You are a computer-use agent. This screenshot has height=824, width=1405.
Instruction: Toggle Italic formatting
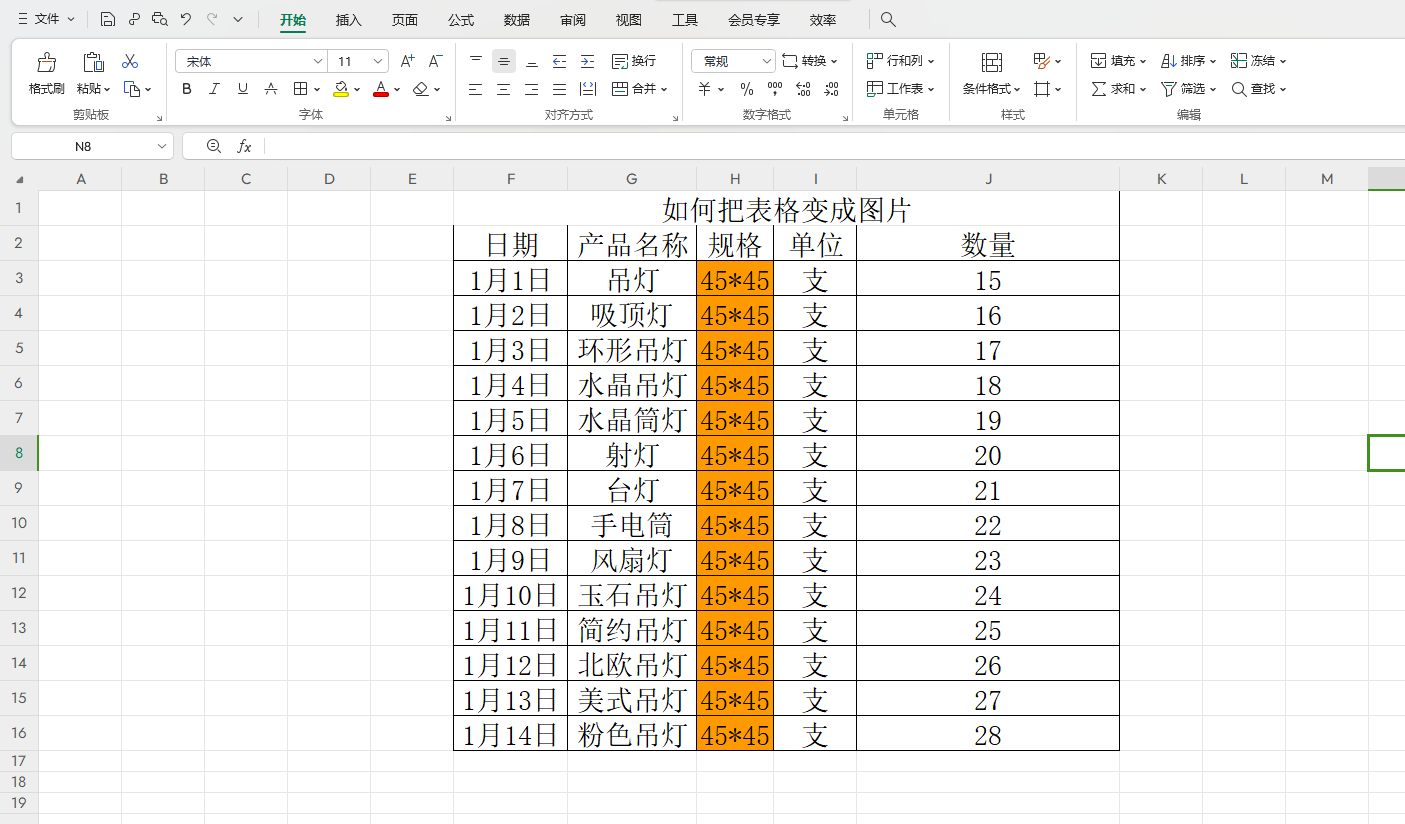[x=214, y=89]
